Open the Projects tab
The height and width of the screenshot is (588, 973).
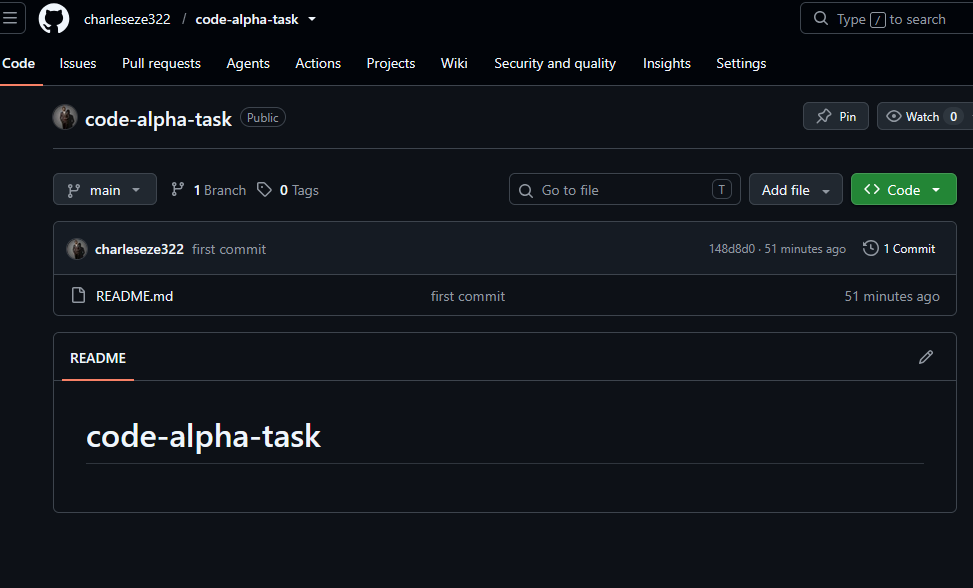tap(390, 63)
